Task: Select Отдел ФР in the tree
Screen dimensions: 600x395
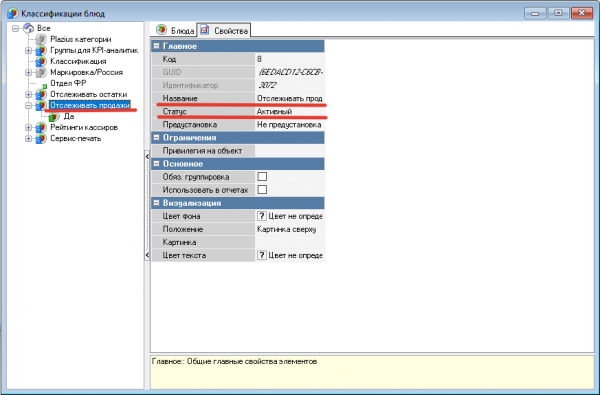Action: click(x=68, y=83)
